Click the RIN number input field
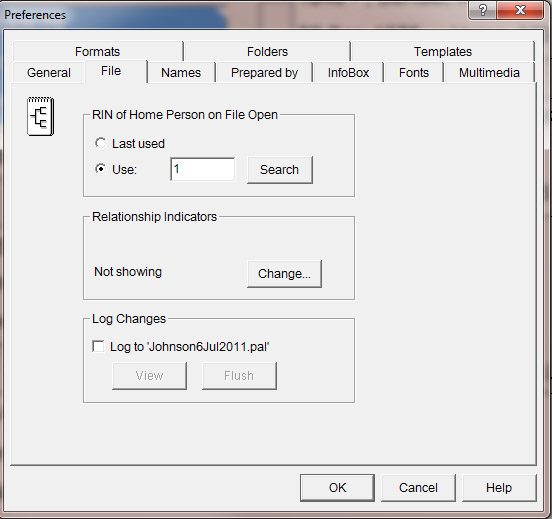552x519 pixels. coord(203,169)
